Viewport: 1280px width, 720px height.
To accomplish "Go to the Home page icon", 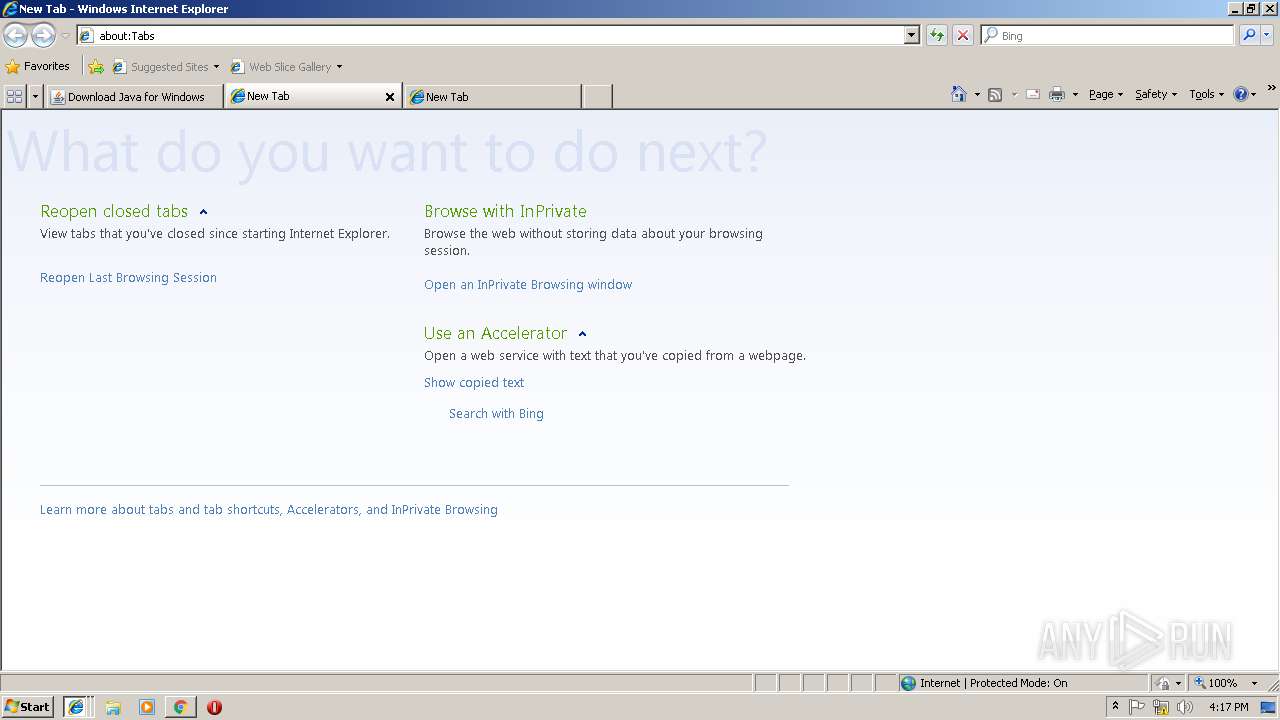I will click(x=959, y=94).
